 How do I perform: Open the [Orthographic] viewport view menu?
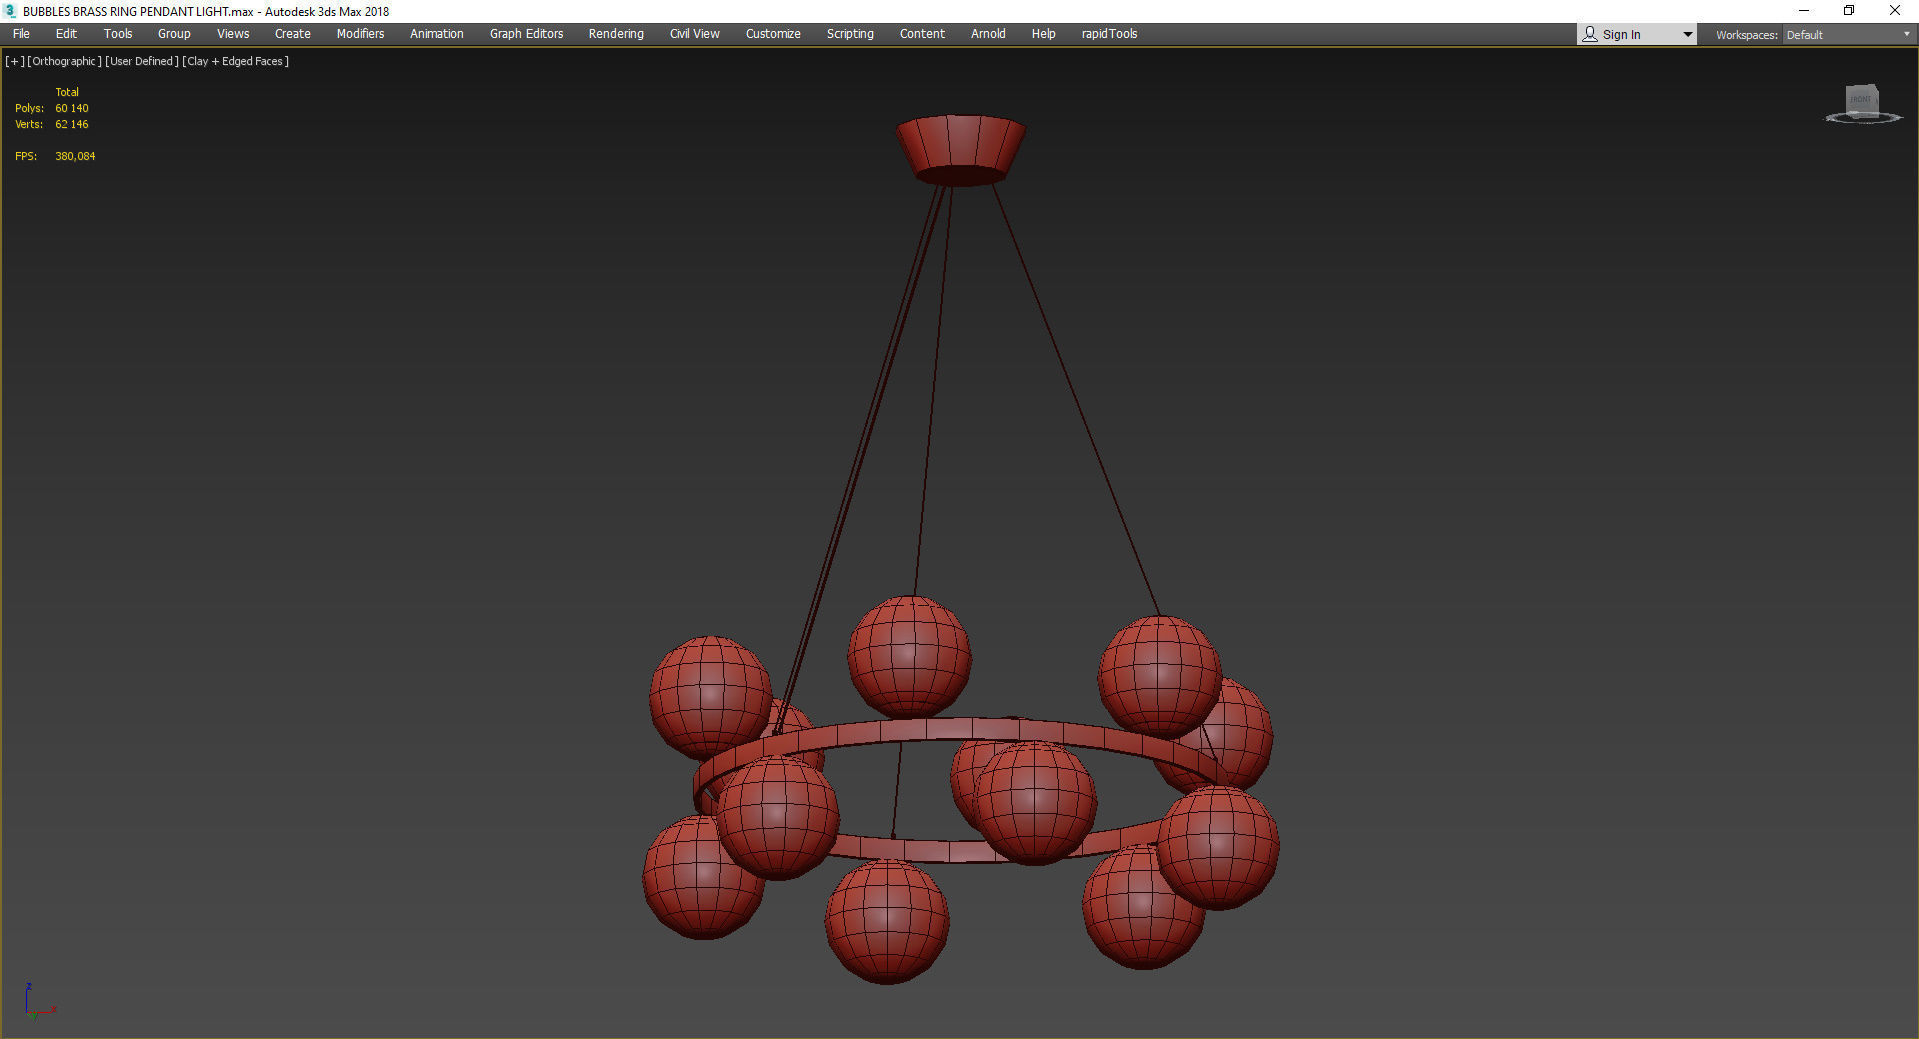[64, 61]
